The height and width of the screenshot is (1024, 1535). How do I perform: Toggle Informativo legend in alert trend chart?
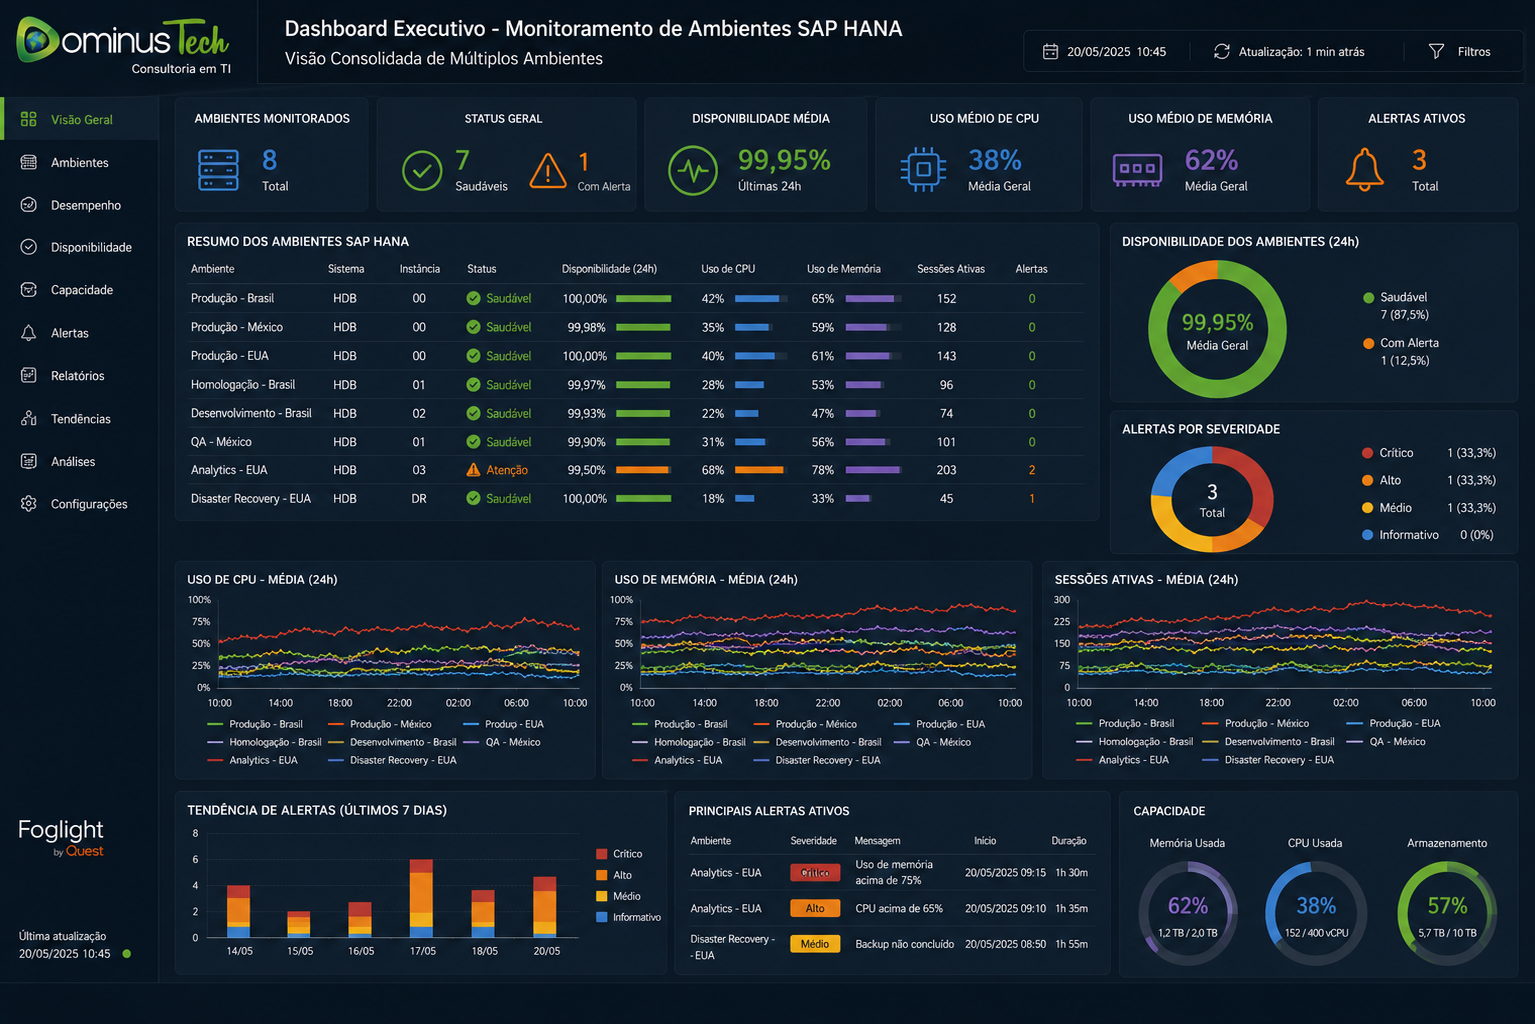[628, 917]
